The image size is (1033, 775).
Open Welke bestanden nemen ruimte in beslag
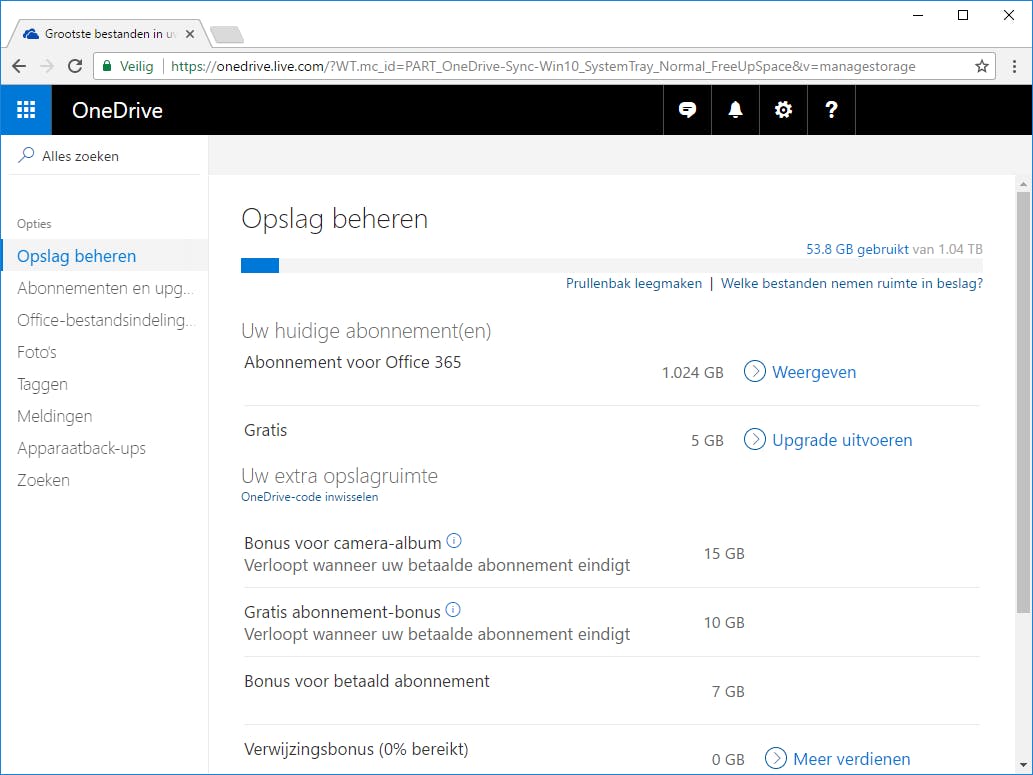(851, 283)
